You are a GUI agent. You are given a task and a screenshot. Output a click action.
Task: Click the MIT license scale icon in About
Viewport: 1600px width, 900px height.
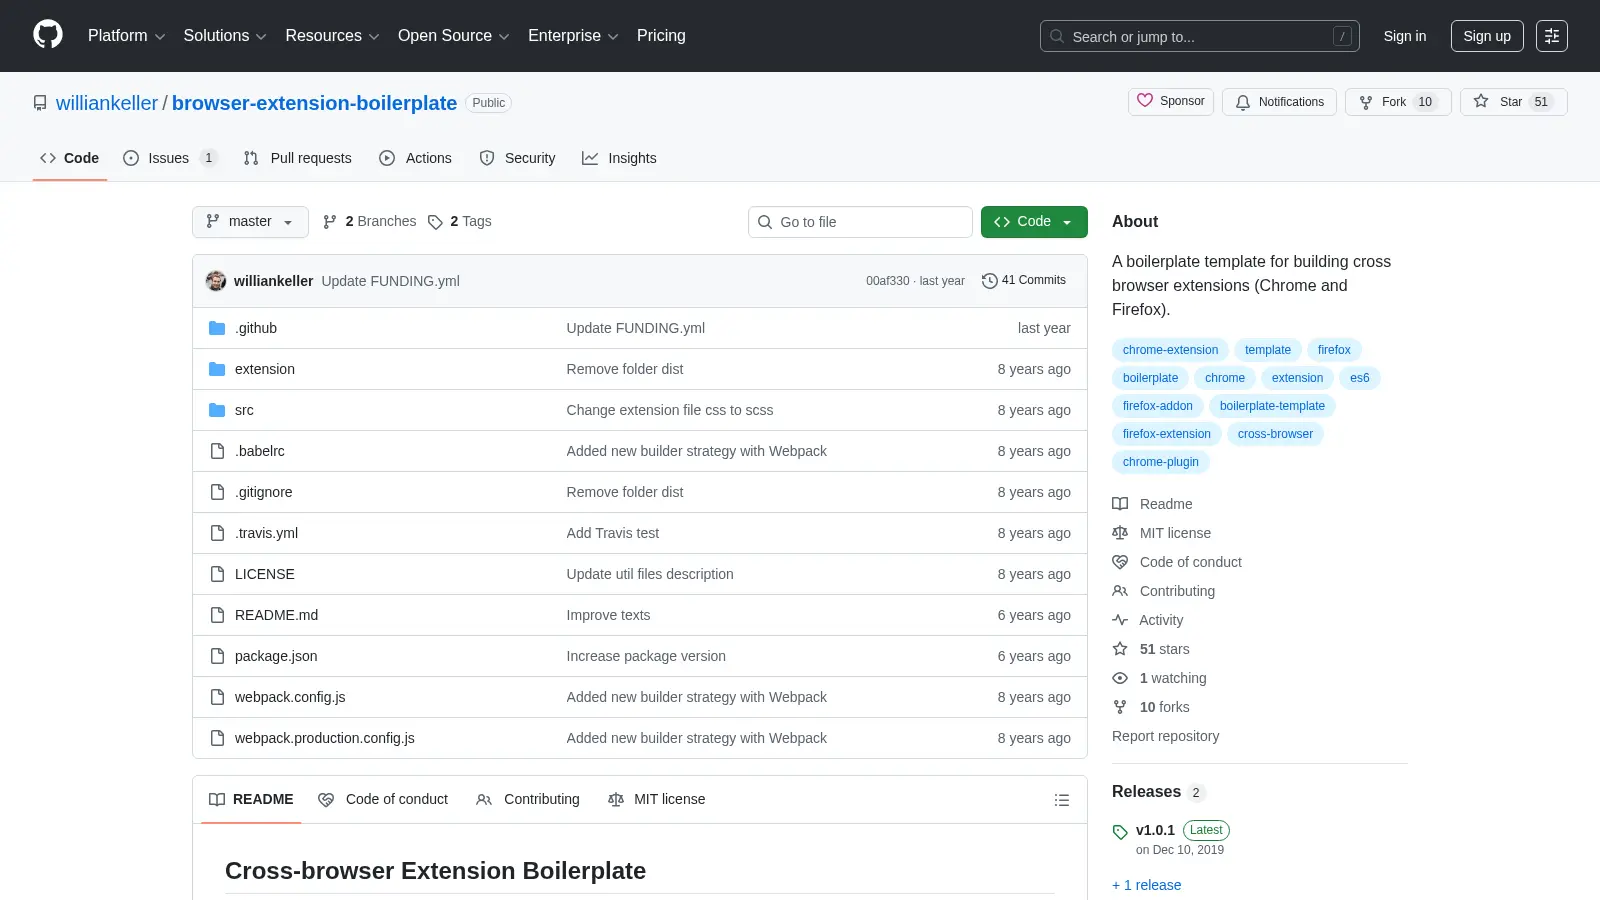coord(1120,533)
